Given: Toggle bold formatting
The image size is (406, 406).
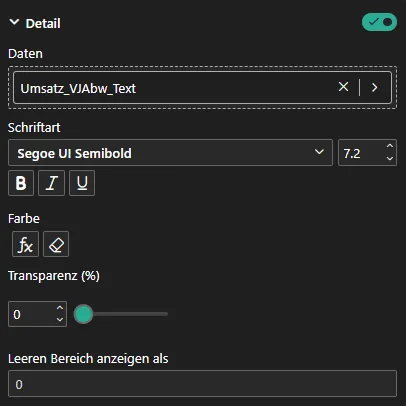Looking at the screenshot, I should pyautogui.click(x=21, y=183).
